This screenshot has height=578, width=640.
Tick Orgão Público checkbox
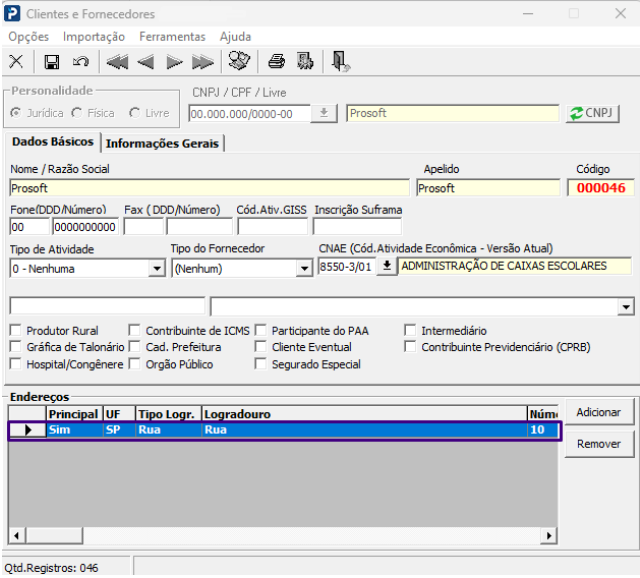pos(134,363)
